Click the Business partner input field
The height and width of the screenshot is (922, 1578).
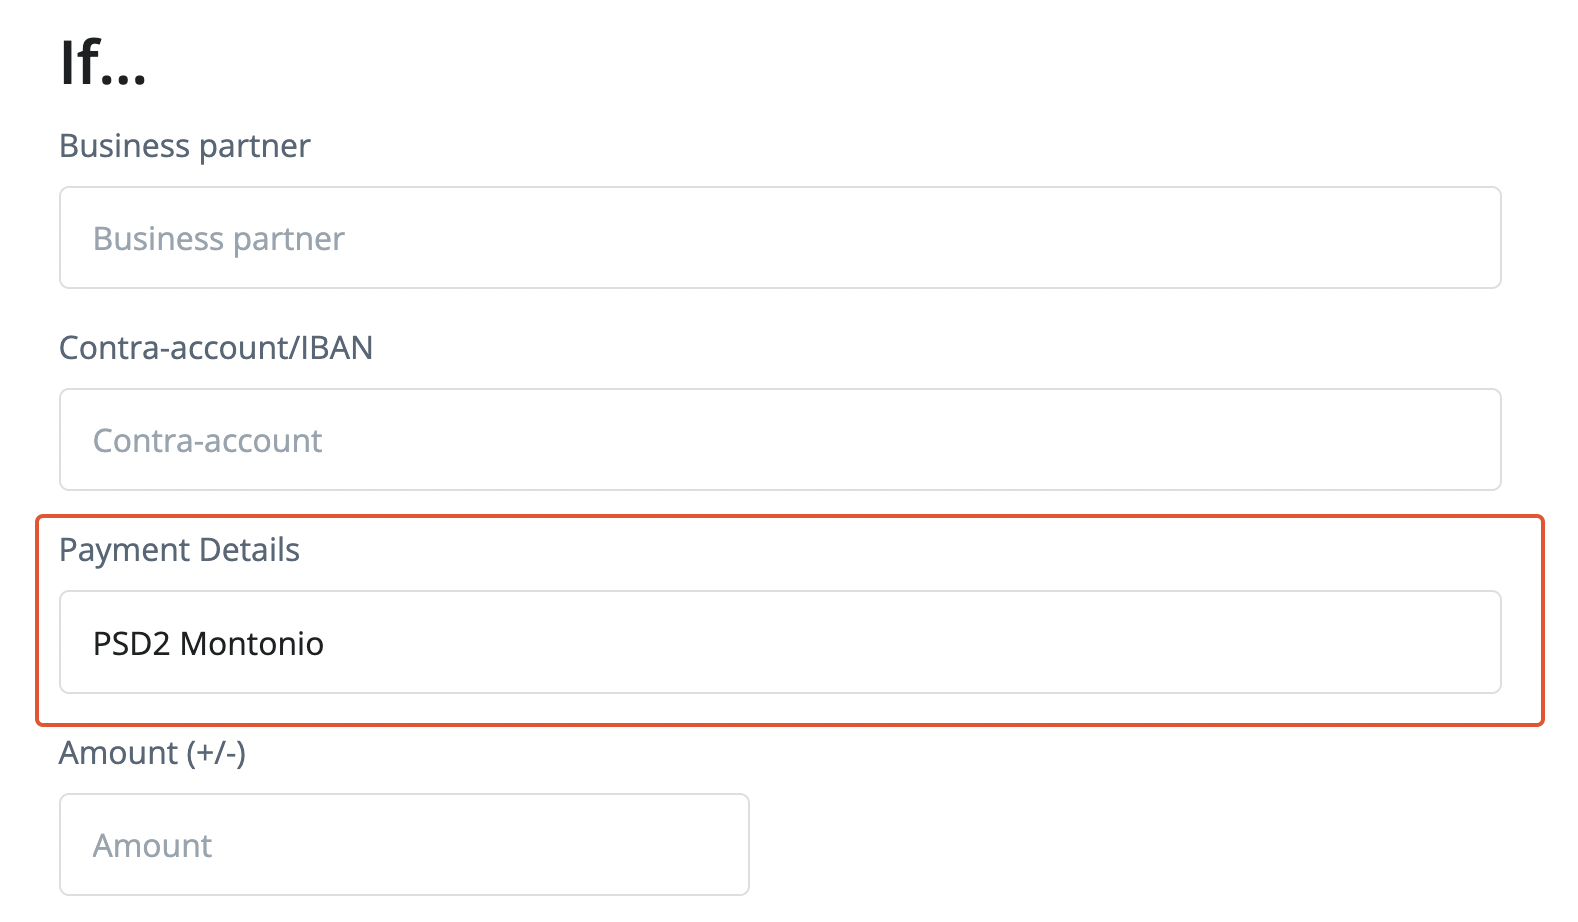click(x=780, y=238)
